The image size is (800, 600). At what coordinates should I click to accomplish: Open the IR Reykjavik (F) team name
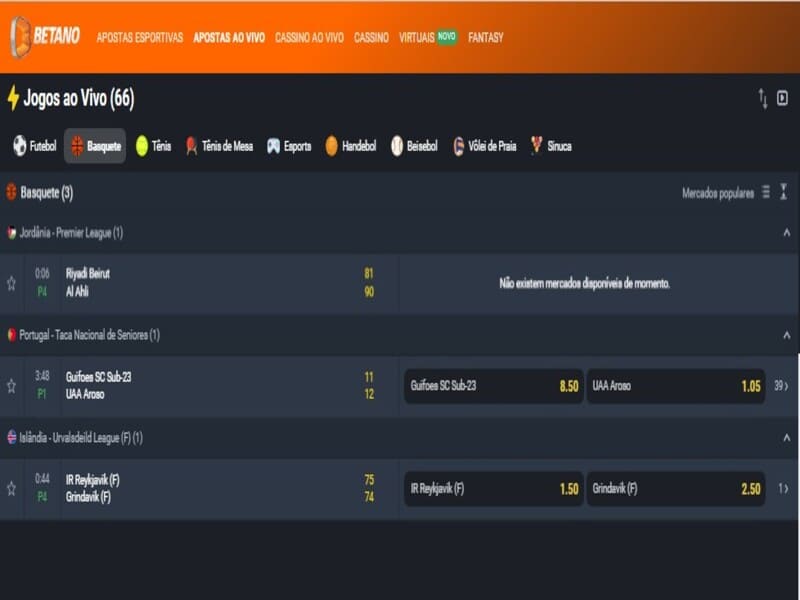click(x=92, y=480)
